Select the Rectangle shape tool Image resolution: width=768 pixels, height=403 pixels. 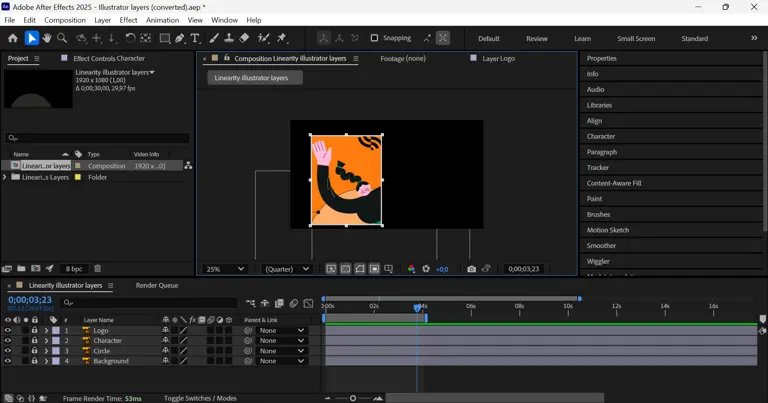click(x=165, y=38)
